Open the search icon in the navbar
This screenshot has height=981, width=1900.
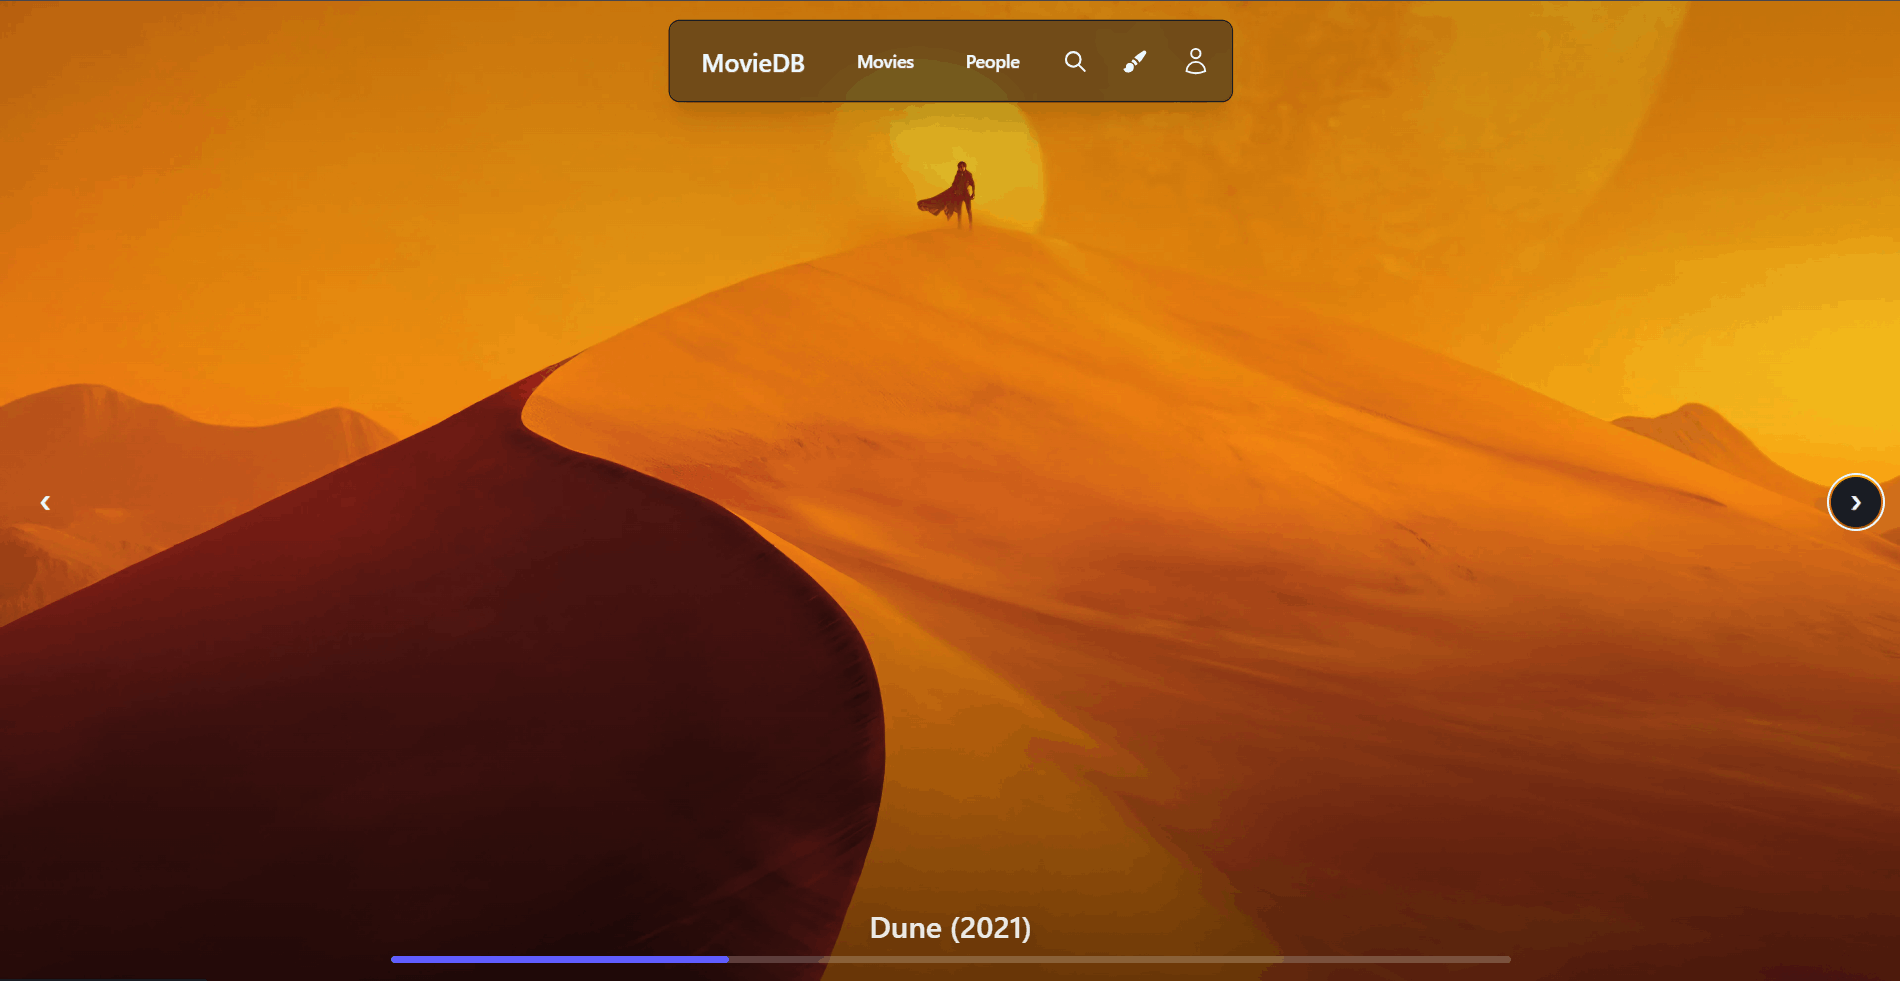(x=1075, y=62)
